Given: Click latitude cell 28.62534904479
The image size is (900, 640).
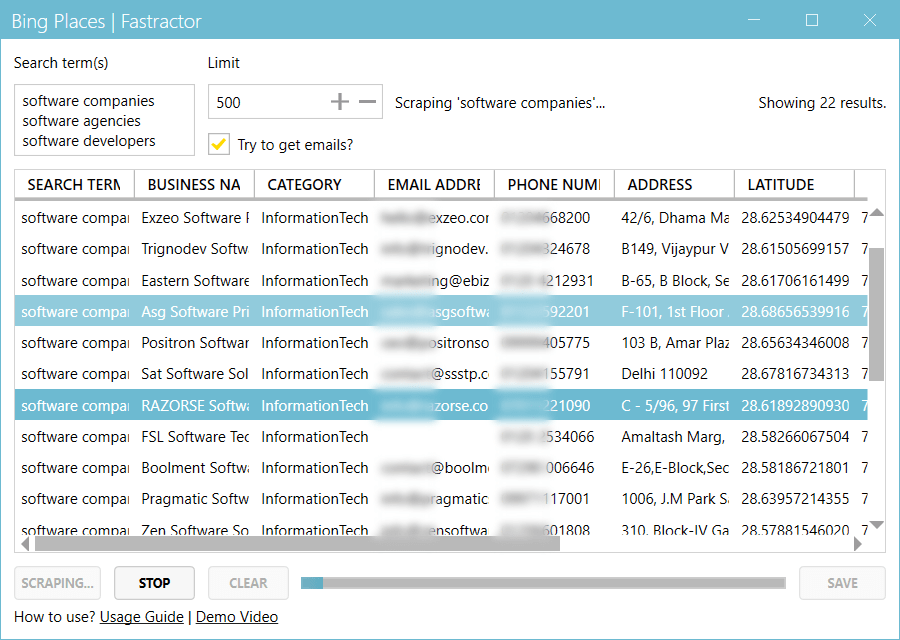Looking at the screenshot, I should tap(795, 218).
